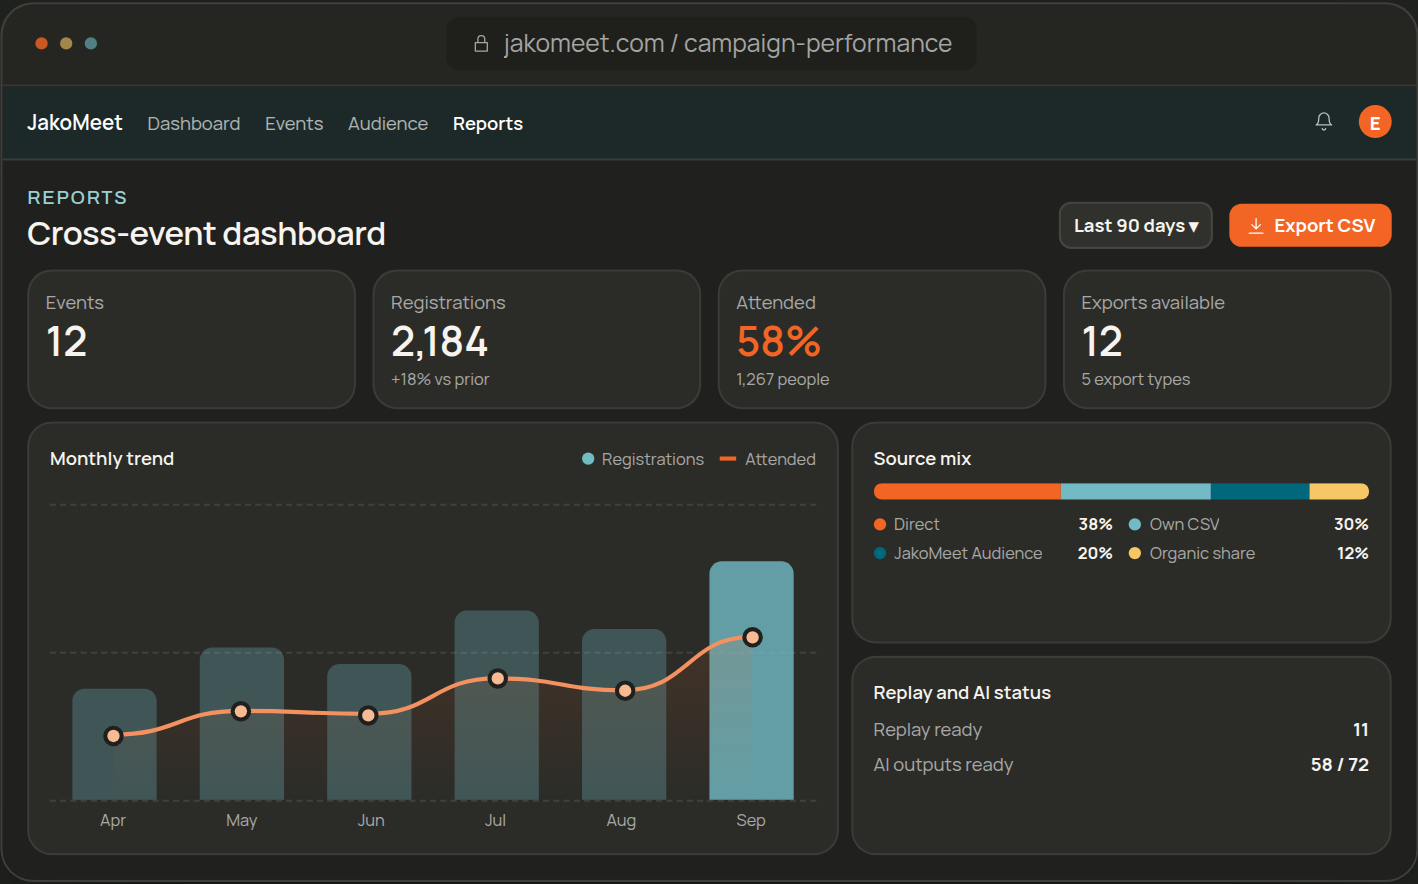Screen dimensions: 1418x884
Task: Click the JakoMeet Audience legend label
Action: [968, 553]
